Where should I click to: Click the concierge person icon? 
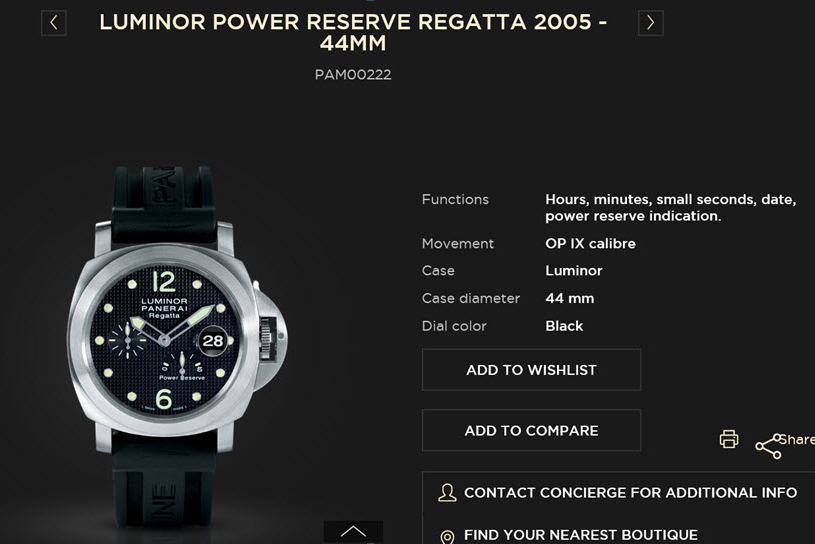(x=447, y=493)
